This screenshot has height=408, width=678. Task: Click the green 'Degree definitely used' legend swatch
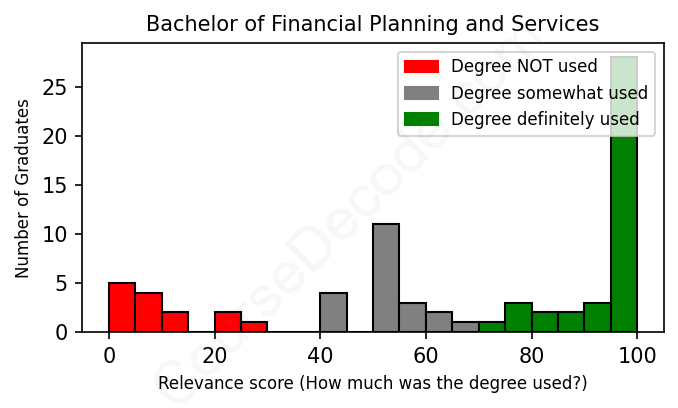pyautogui.click(x=421, y=120)
